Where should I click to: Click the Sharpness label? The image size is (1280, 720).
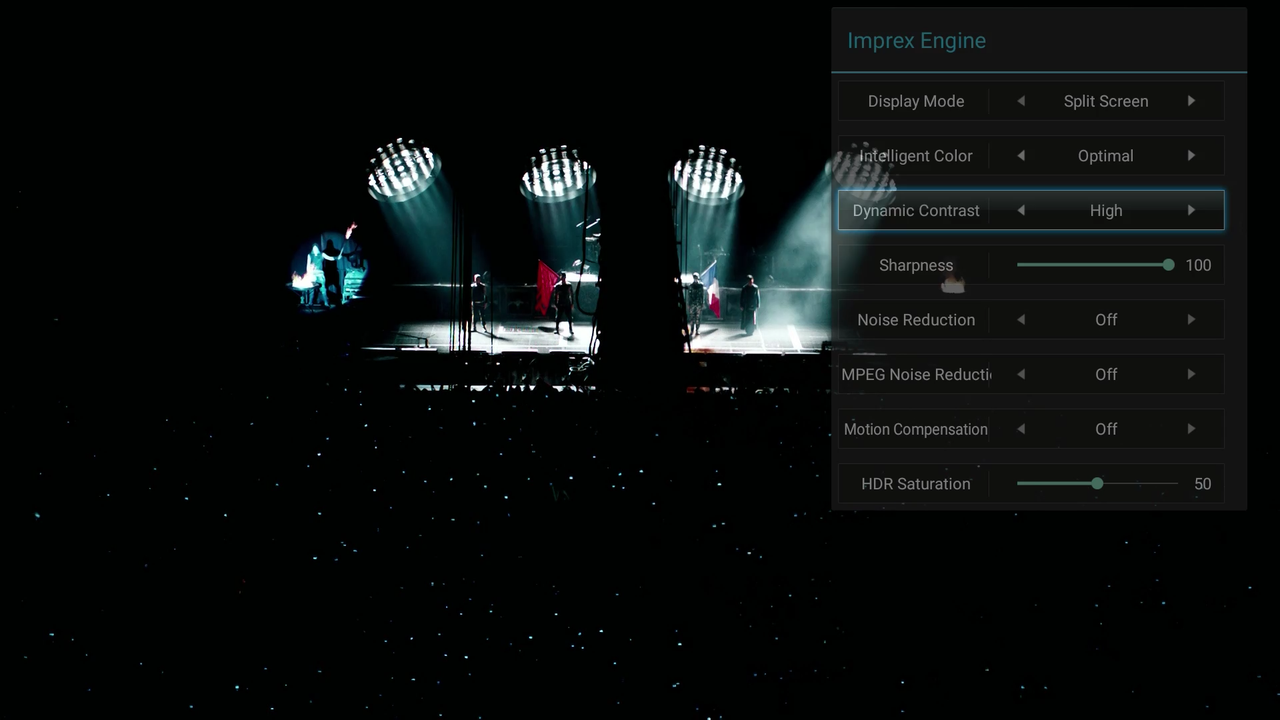(x=916, y=265)
